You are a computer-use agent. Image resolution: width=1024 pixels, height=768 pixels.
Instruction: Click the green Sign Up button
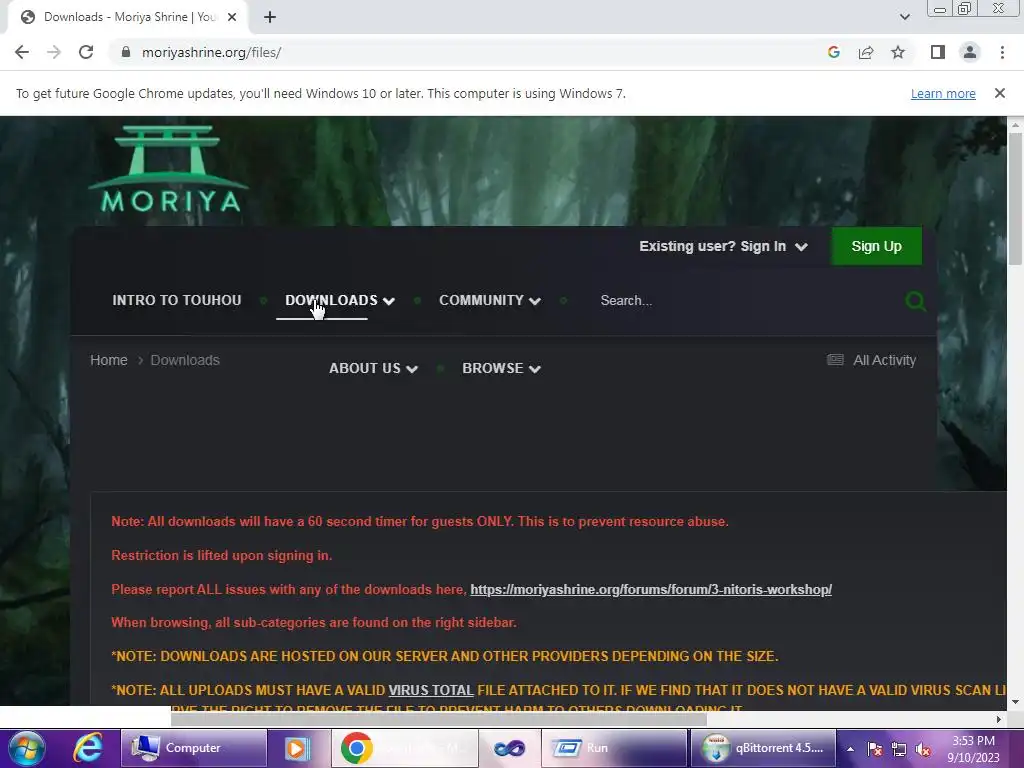point(876,246)
